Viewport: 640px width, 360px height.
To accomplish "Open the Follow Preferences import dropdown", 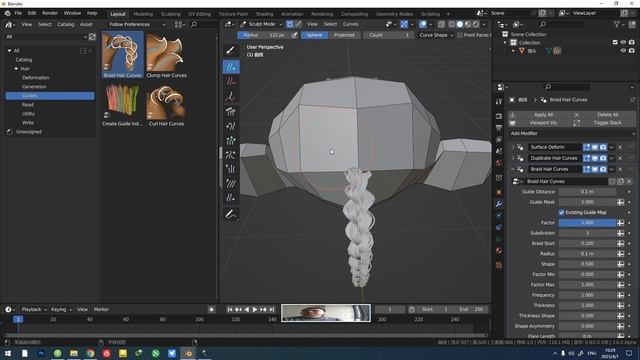I will tap(137, 24).
